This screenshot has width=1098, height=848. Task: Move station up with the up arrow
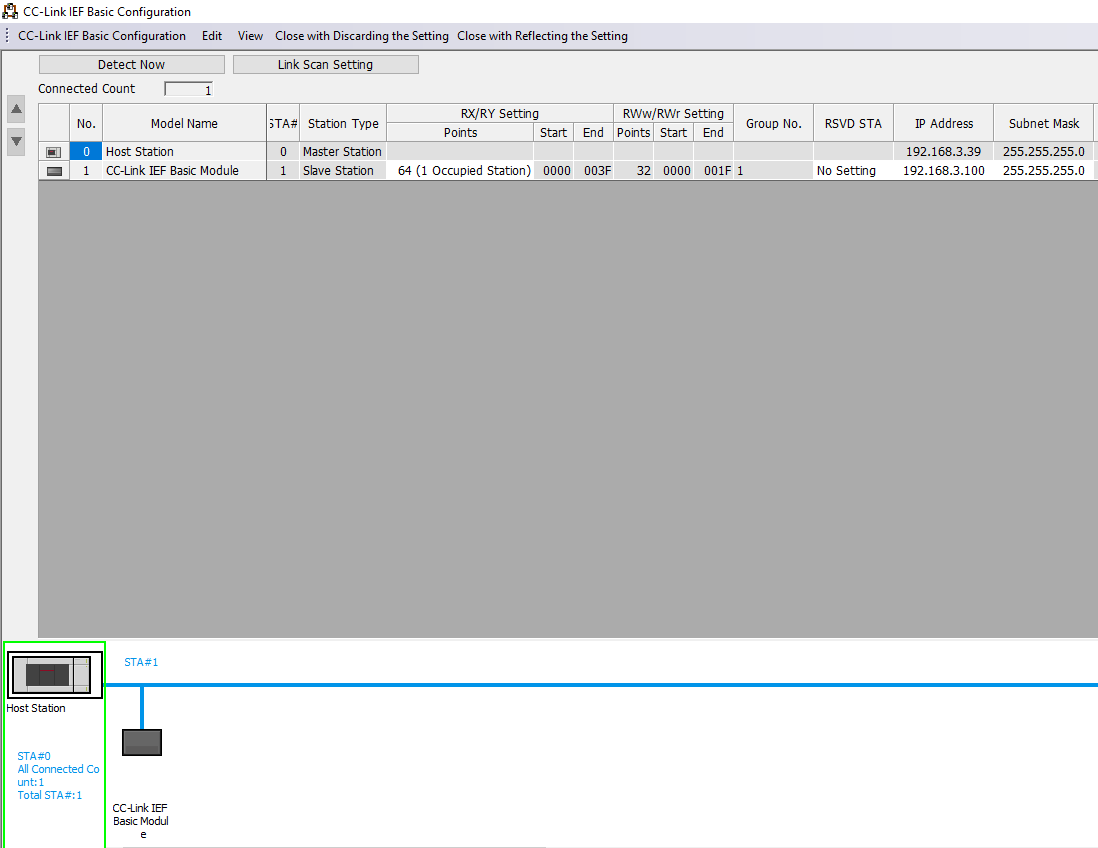(16, 109)
